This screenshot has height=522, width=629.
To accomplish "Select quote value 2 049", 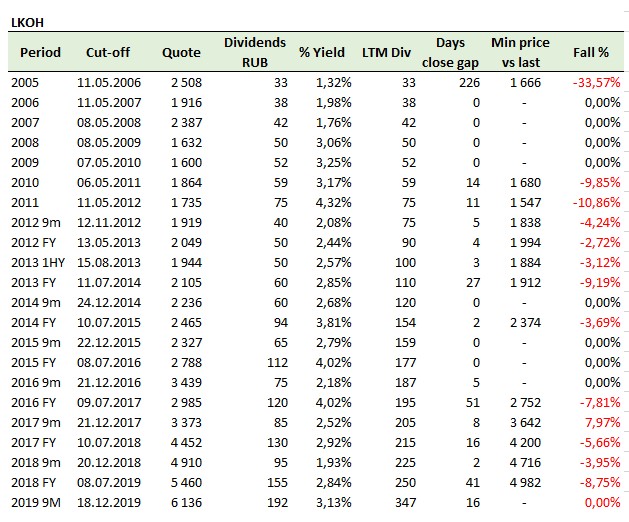I will [x=187, y=243].
